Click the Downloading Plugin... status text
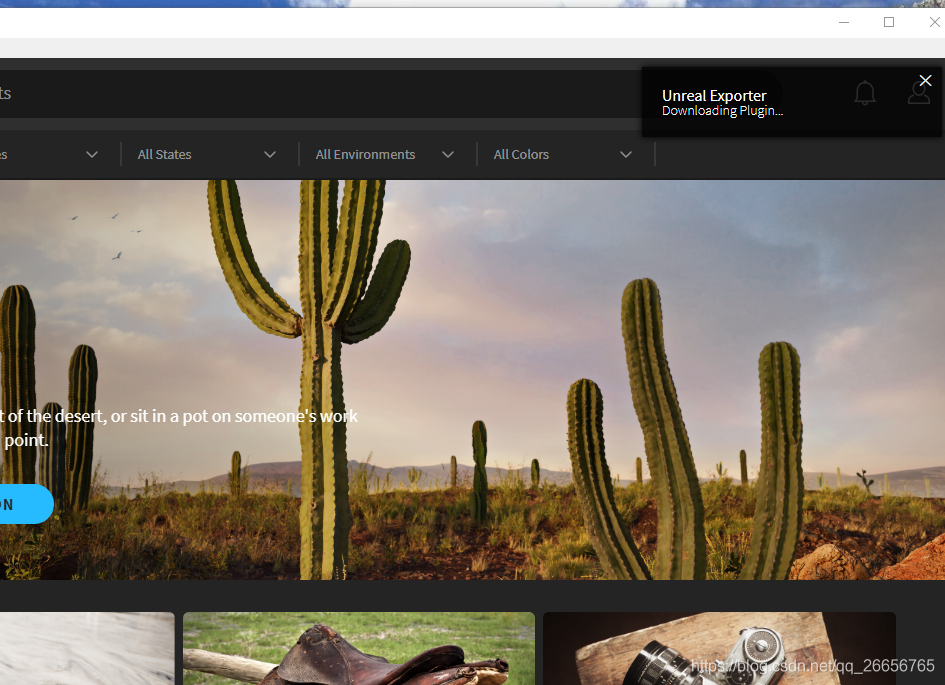Screen dimensions: 945x685 [x=722, y=111]
